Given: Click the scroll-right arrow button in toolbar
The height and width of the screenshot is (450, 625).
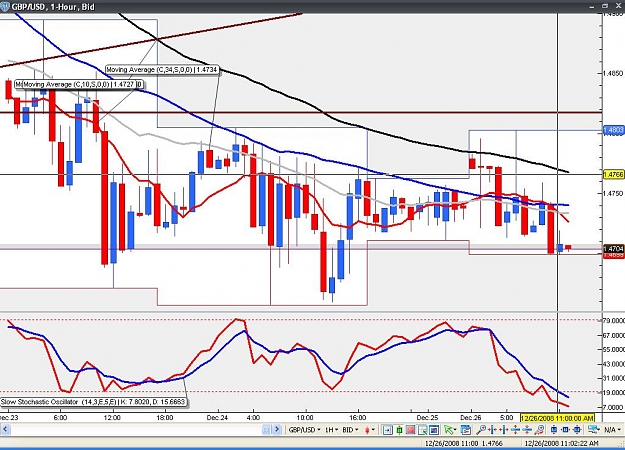Looking at the screenshot, I should coord(277,430).
